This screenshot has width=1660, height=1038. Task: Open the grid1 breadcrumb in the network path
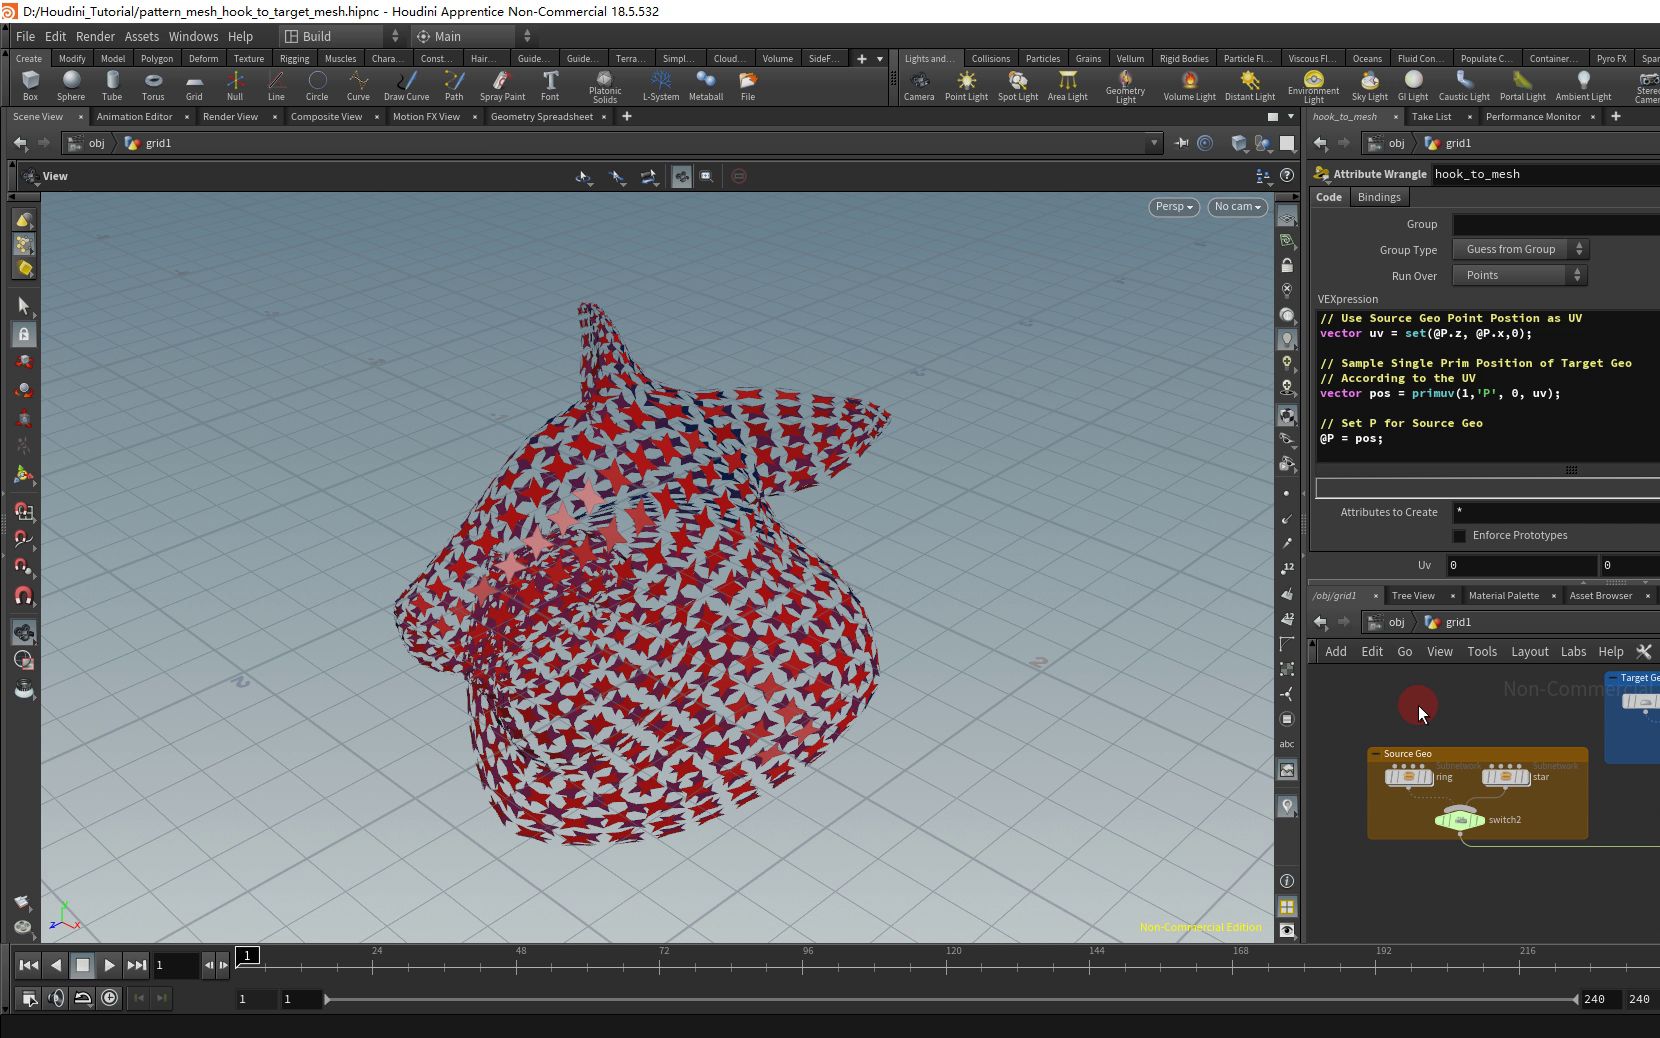[x=156, y=143]
